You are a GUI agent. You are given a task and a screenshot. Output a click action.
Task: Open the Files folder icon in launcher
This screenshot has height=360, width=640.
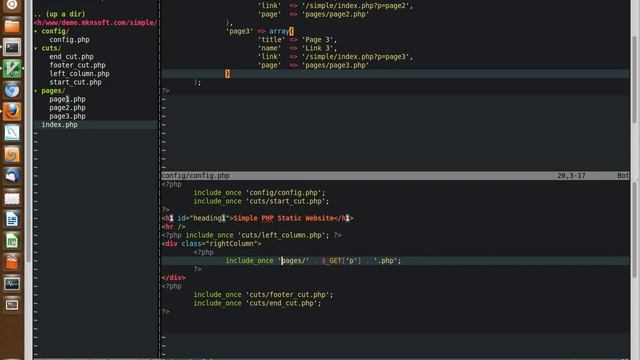click(12, 27)
